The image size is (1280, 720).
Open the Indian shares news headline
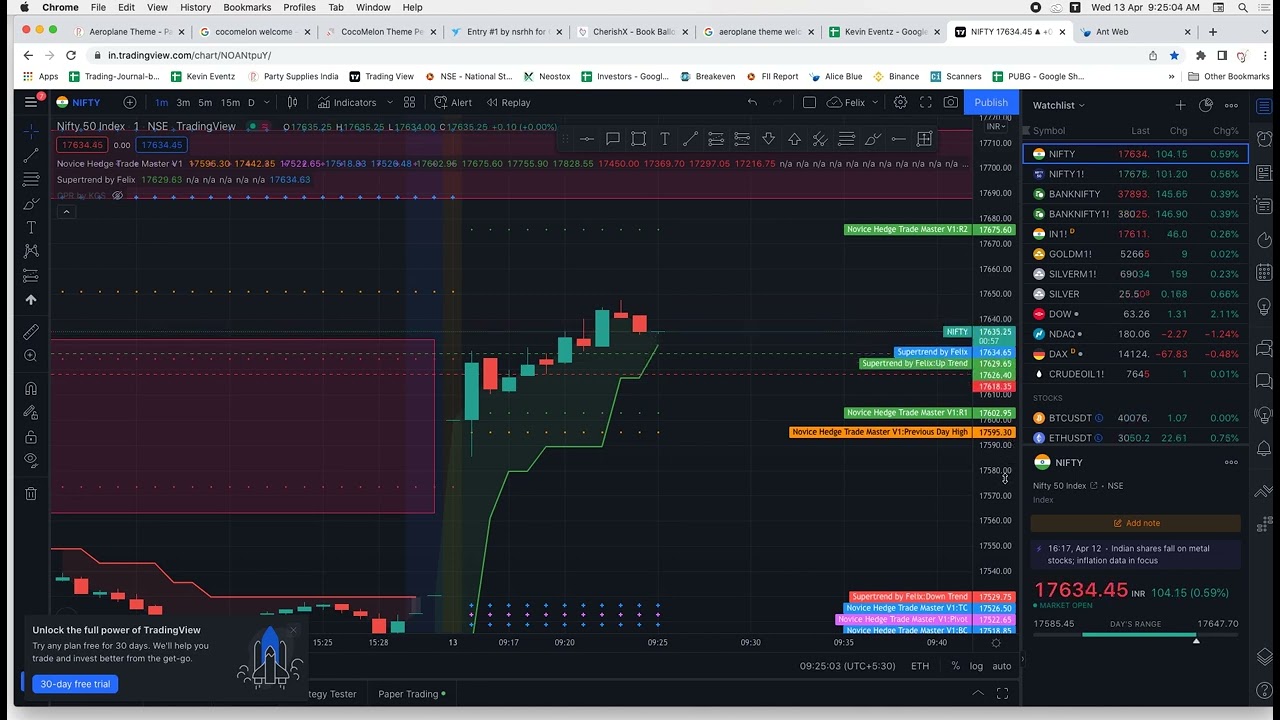click(1136, 554)
